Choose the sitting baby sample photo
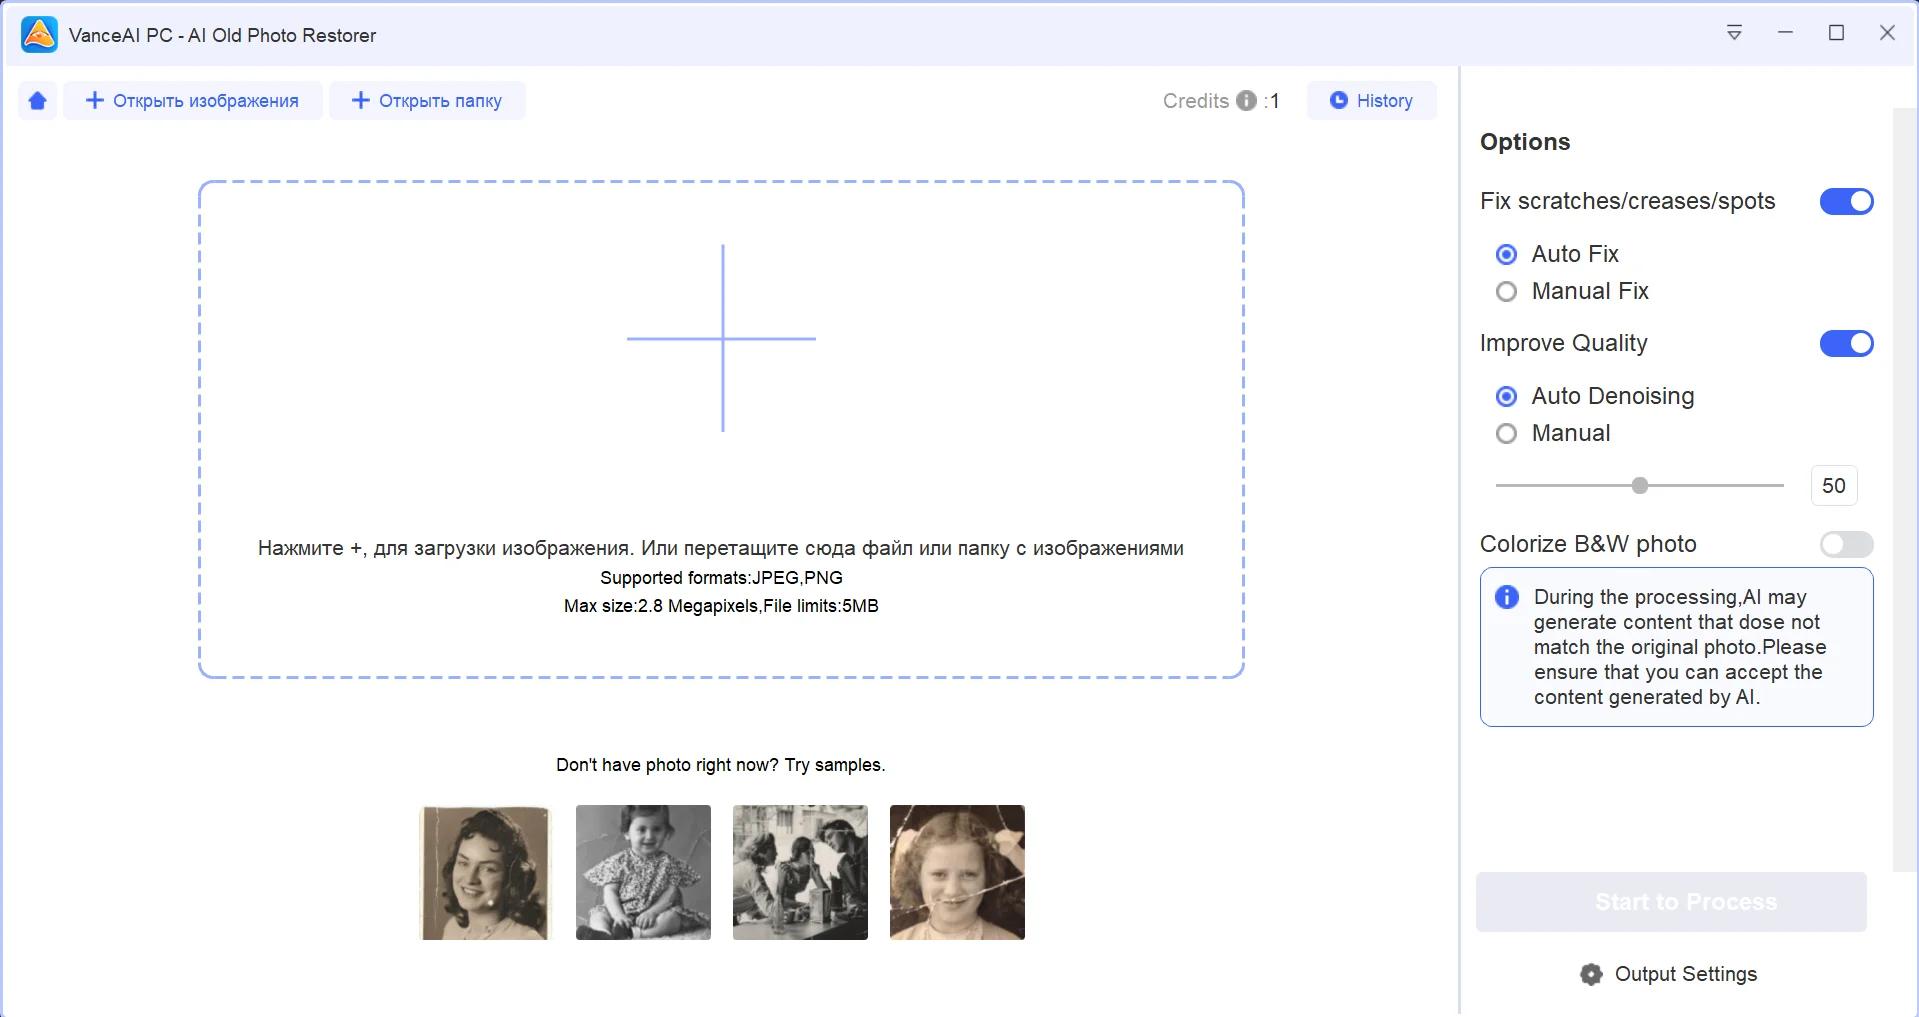This screenshot has height=1017, width=1919. click(643, 872)
